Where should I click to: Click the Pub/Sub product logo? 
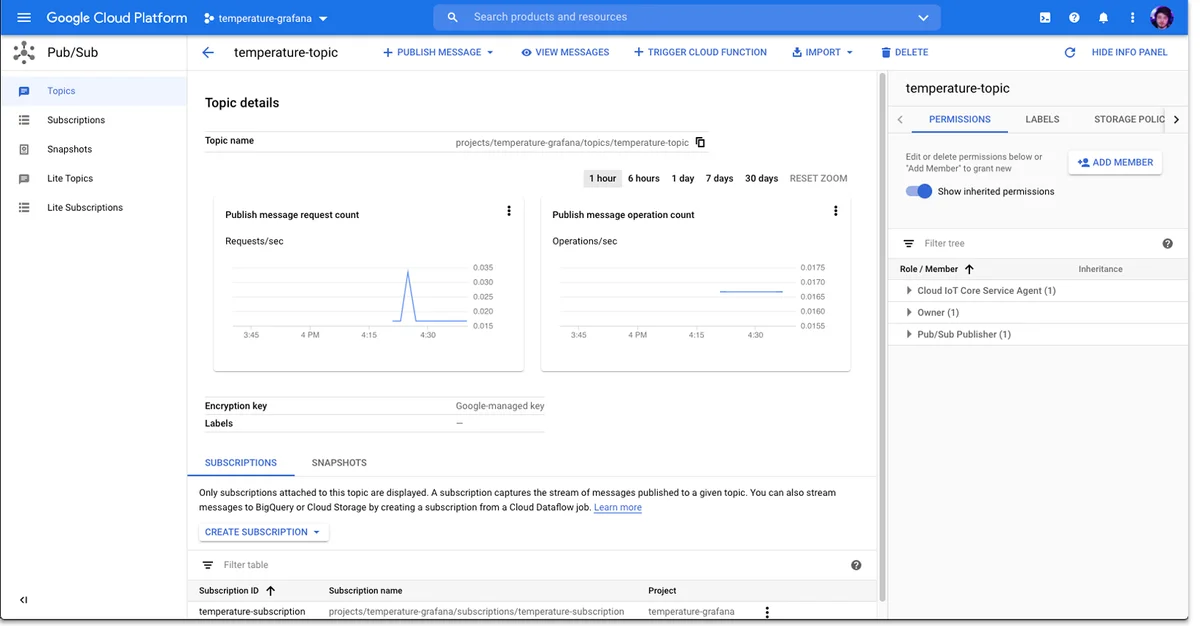[x=23, y=52]
